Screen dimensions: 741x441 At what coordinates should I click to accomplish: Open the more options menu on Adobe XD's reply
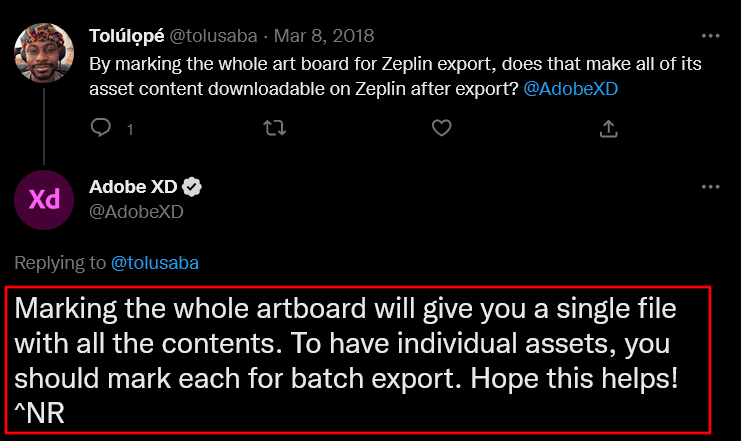(710, 187)
